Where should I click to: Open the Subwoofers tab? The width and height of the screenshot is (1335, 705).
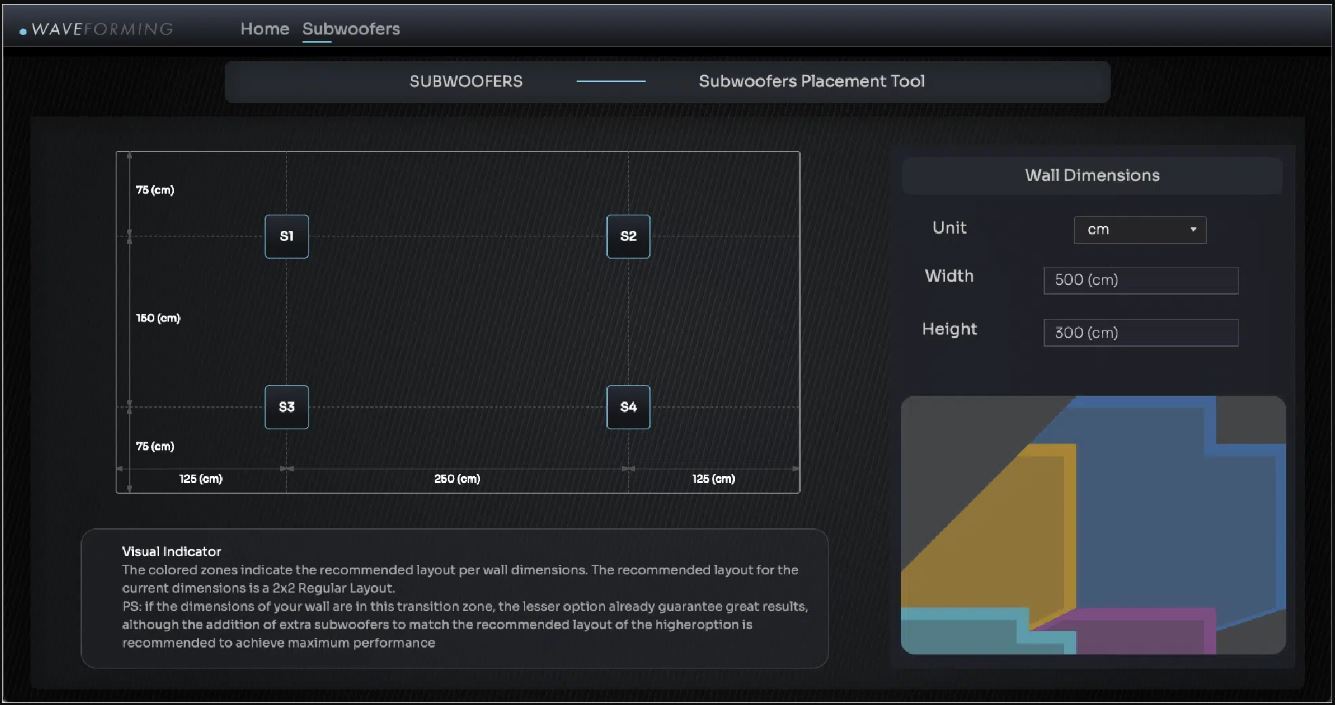pyautogui.click(x=351, y=29)
